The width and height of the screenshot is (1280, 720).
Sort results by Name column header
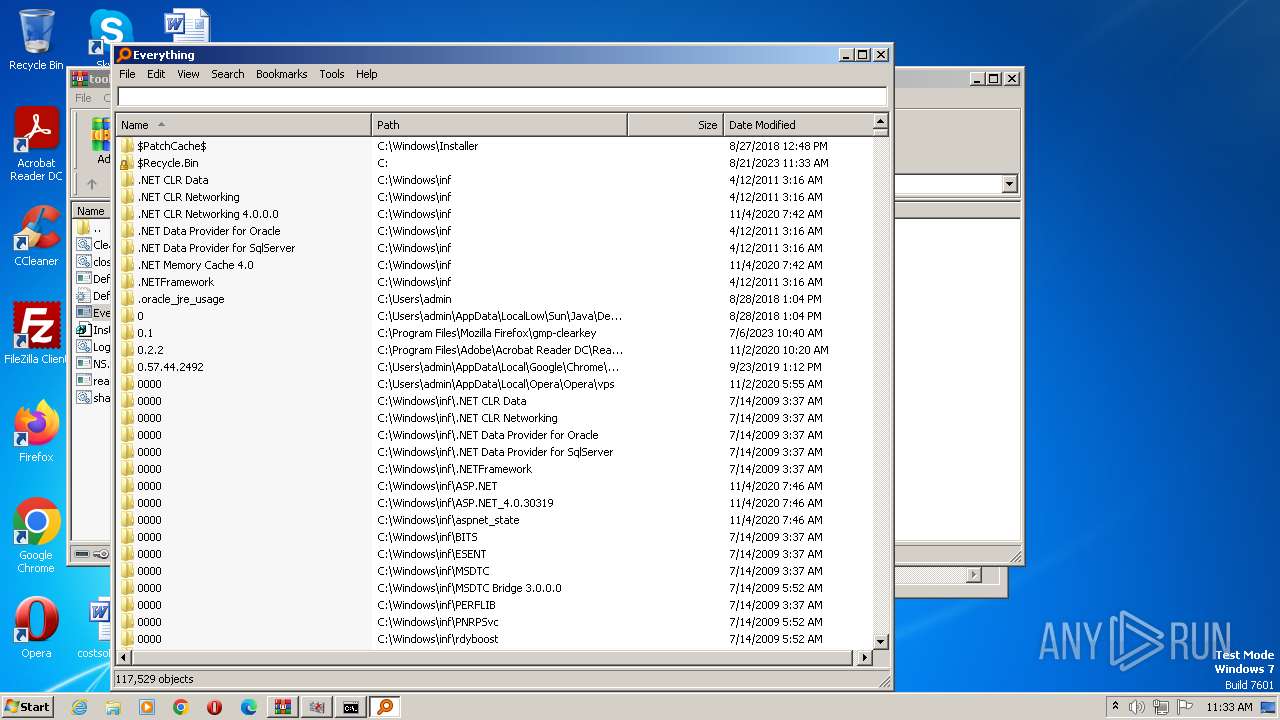coord(243,125)
